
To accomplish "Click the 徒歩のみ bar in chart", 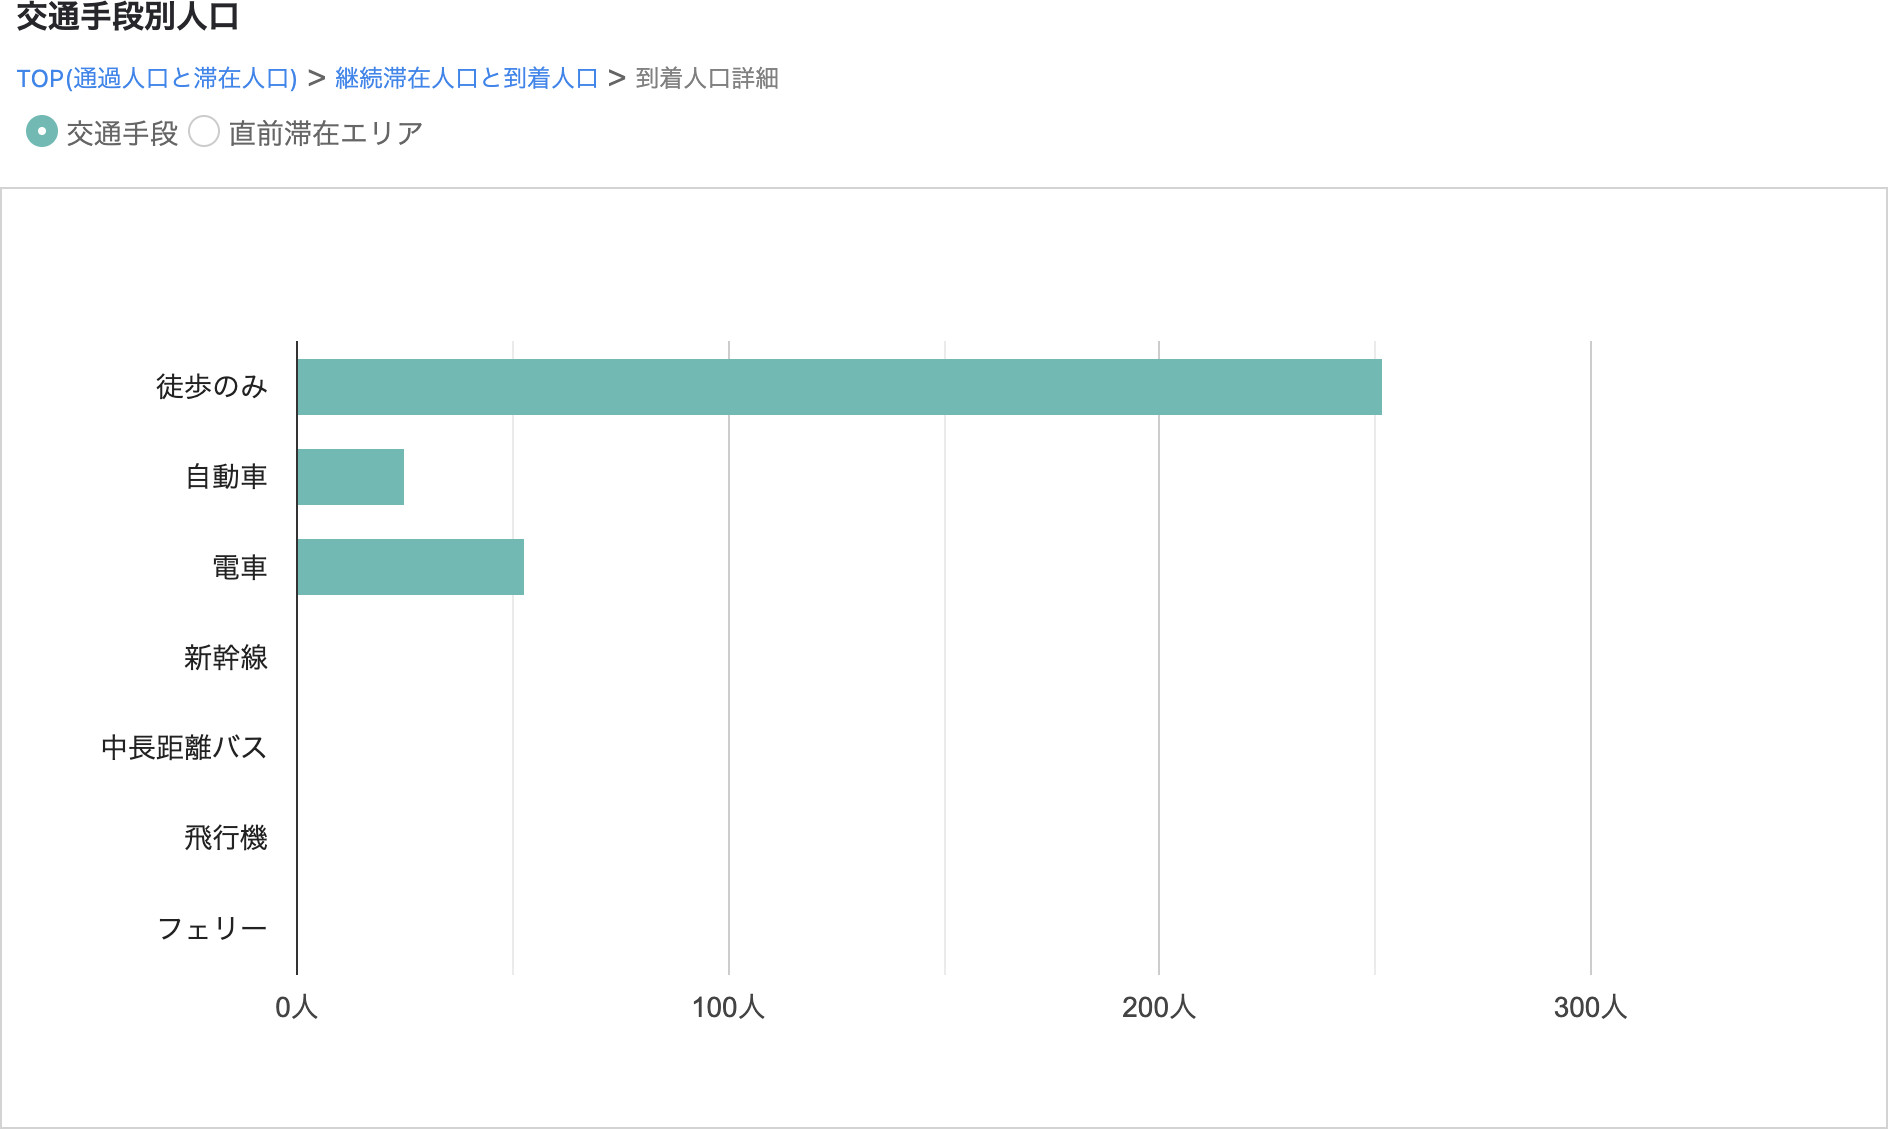I will click(x=839, y=387).
